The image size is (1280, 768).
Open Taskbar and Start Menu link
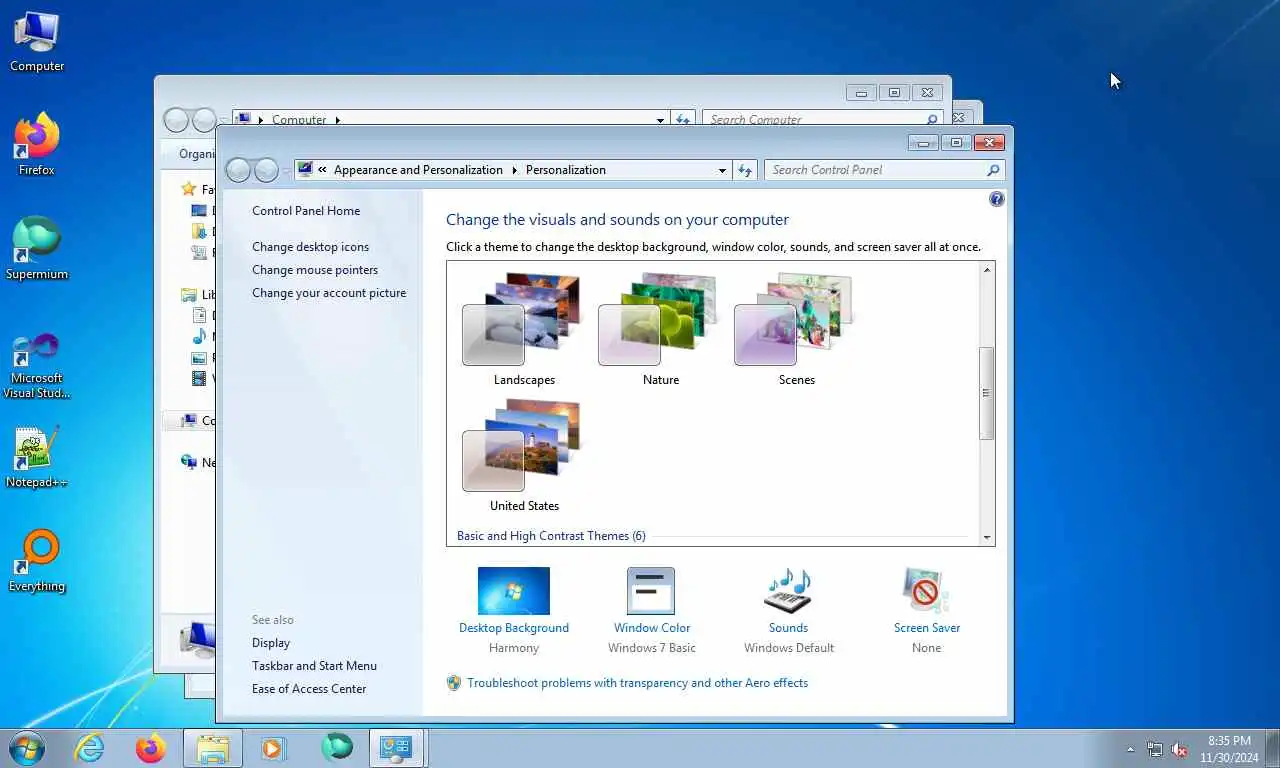point(314,666)
